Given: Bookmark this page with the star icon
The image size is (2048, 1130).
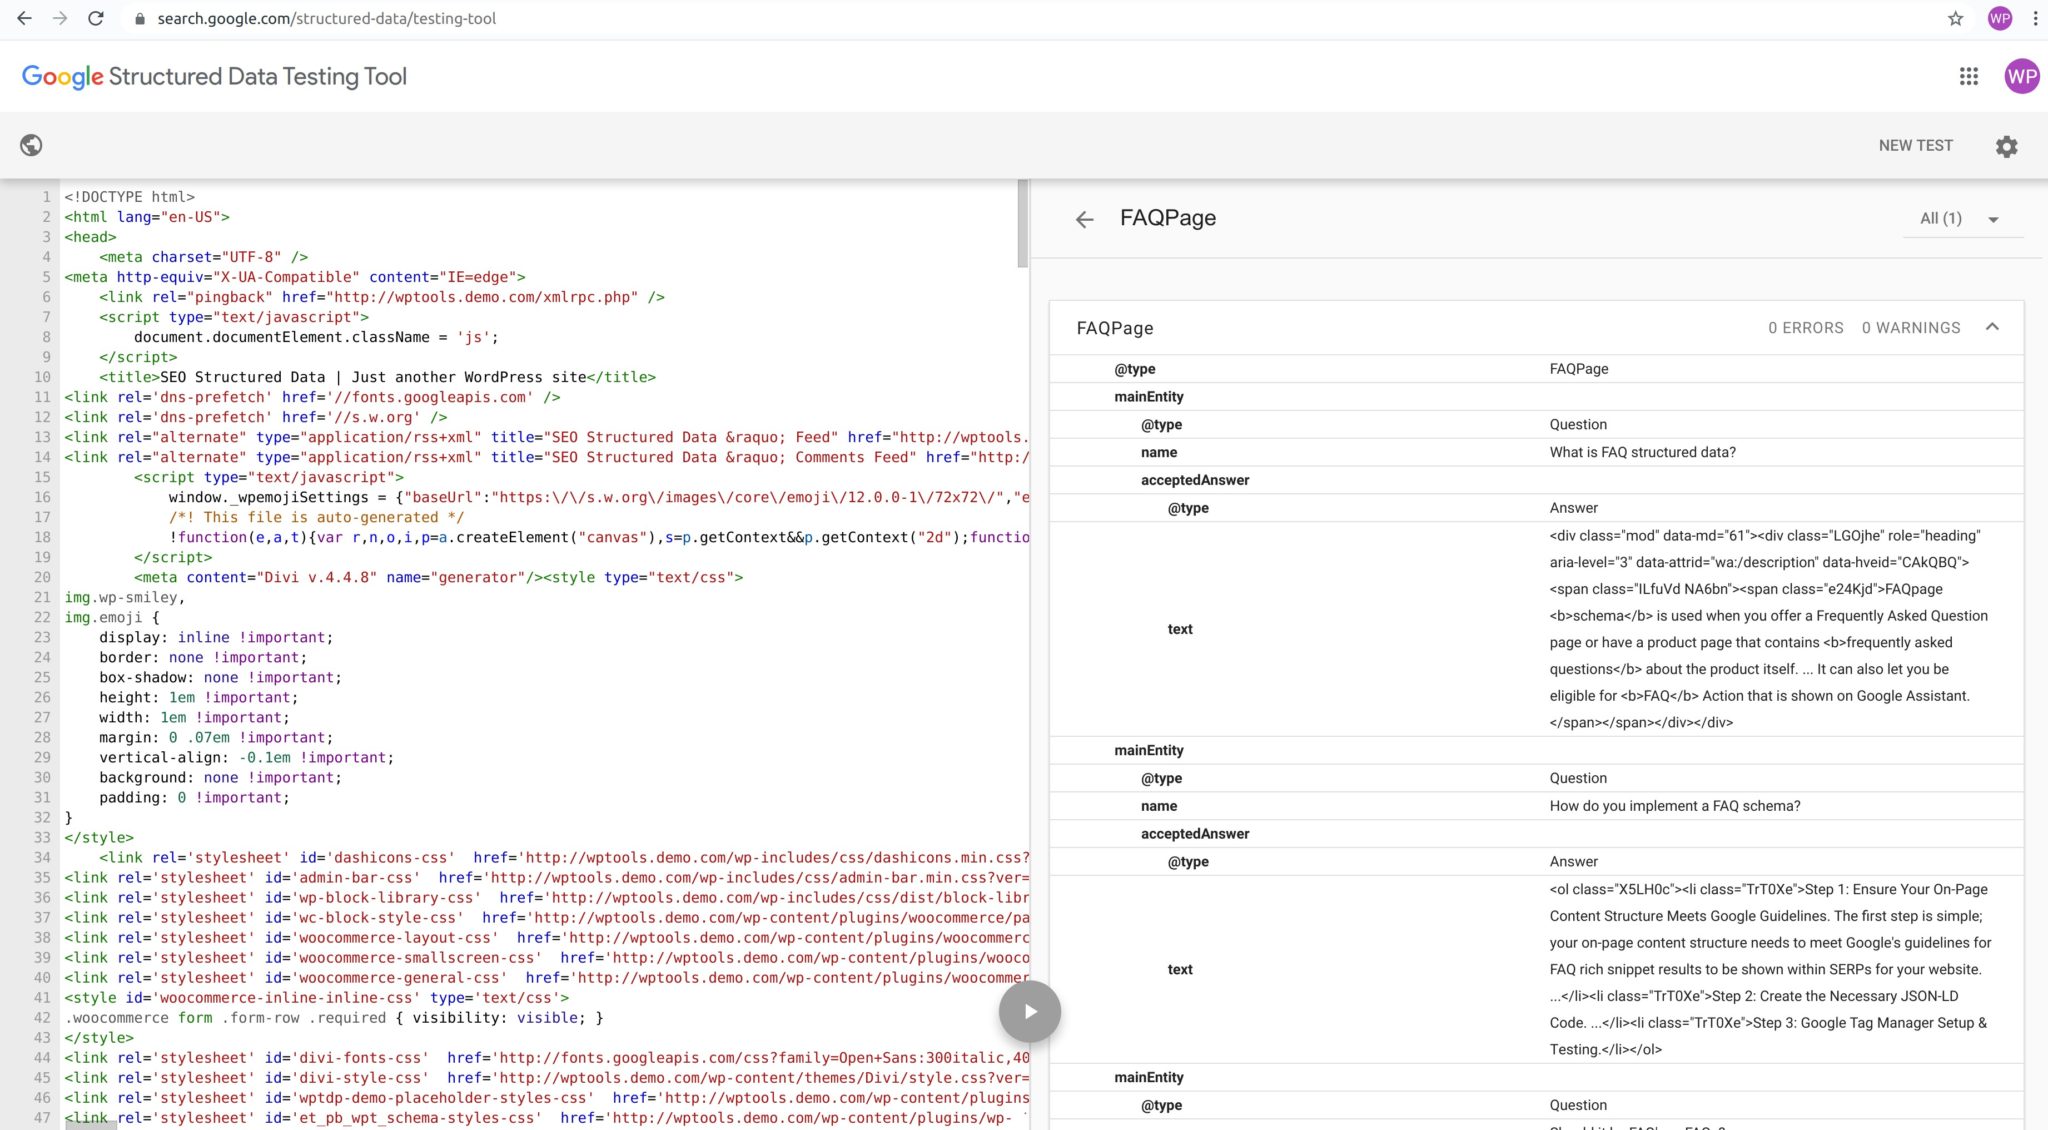Looking at the screenshot, I should click(x=1956, y=18).
